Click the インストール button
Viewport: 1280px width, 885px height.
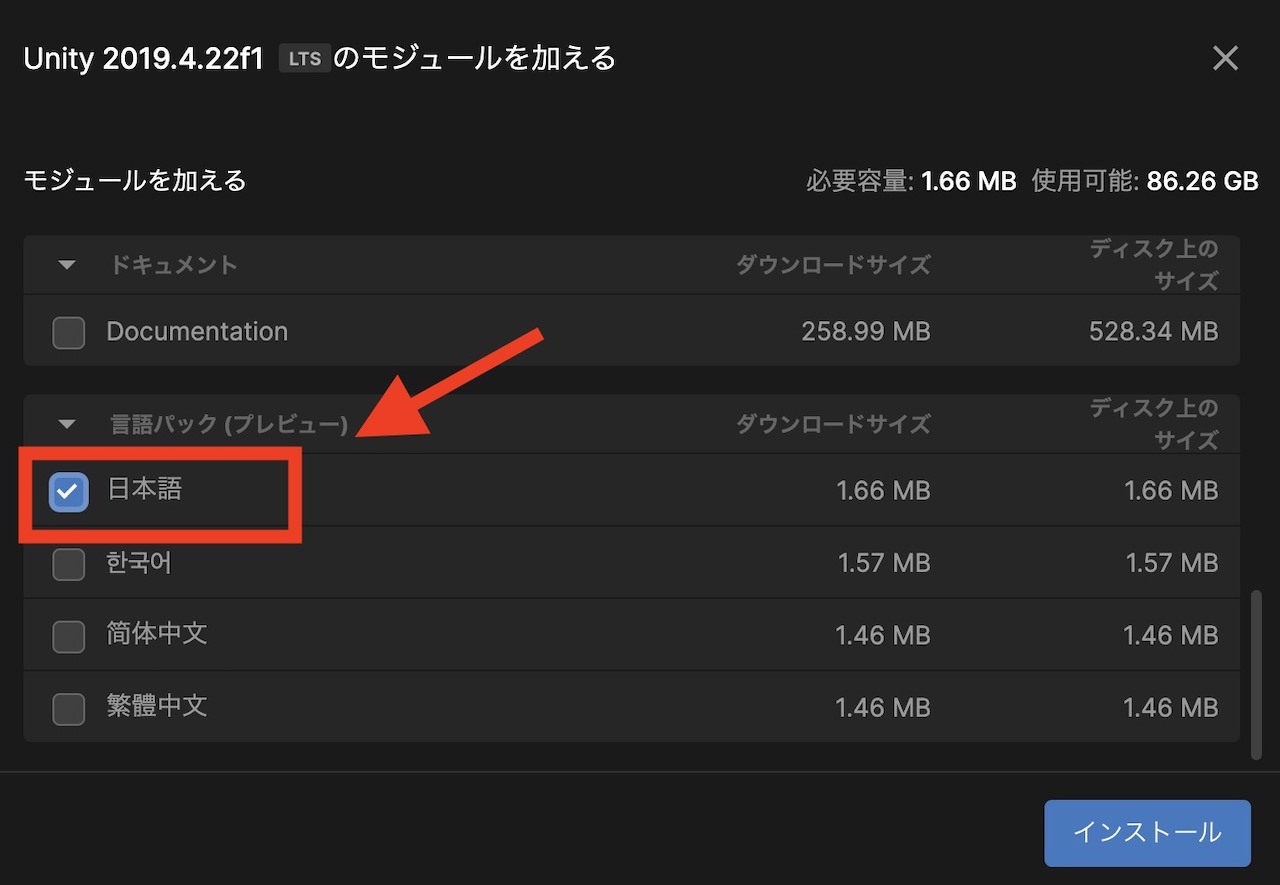pyautogui.click(x=1146, y=832)
